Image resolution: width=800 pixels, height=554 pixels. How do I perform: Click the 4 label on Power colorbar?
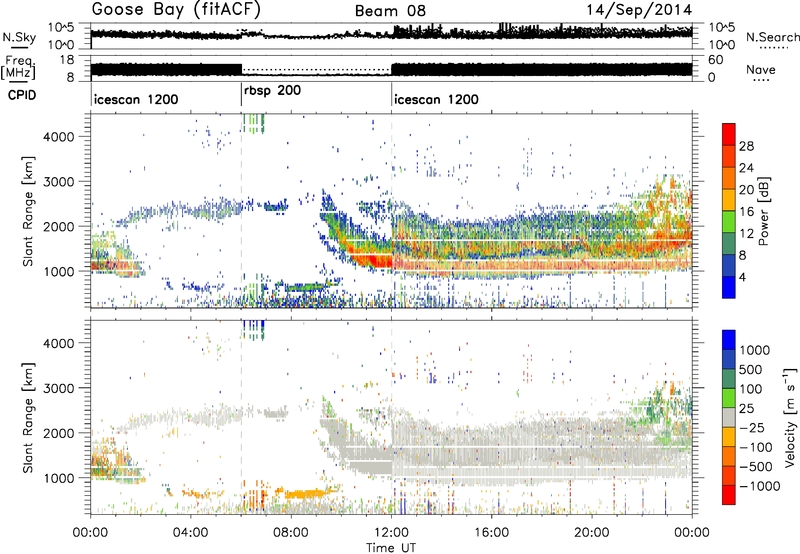pos(743,278)
